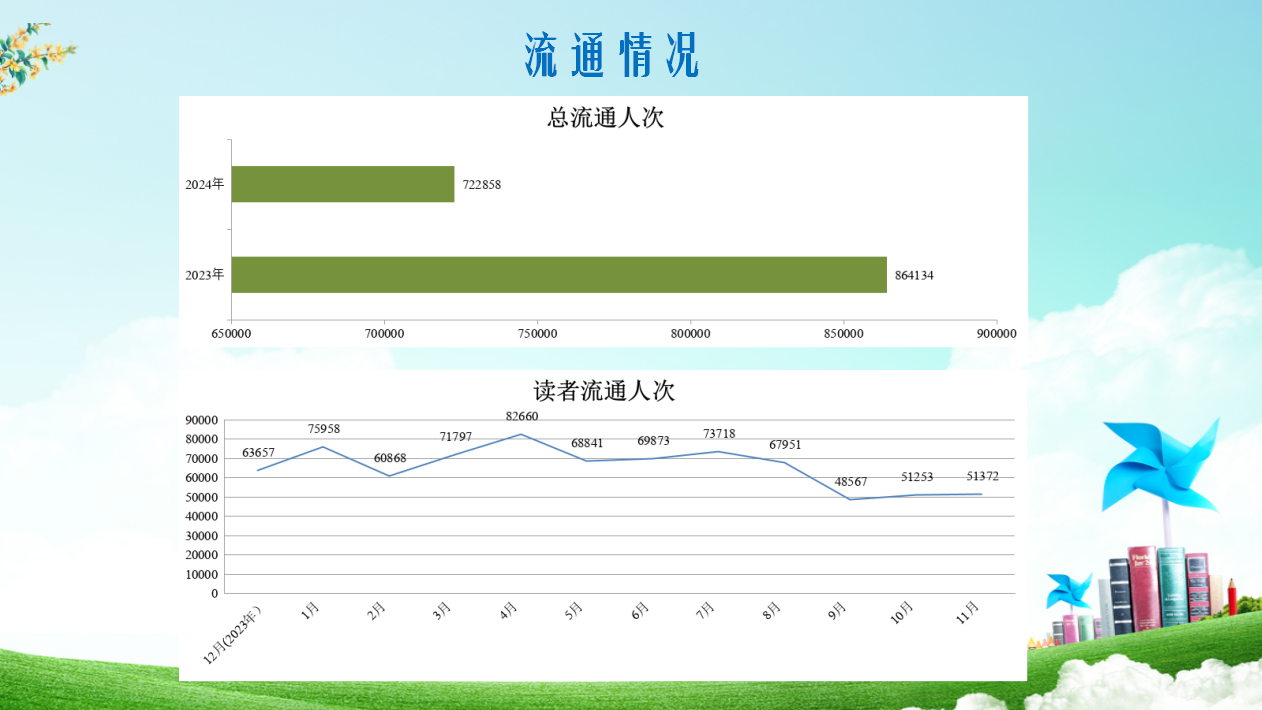The width and height of the screenshot is (1262, 710).
Task: Click the 69873 data label
Action: 653,441
